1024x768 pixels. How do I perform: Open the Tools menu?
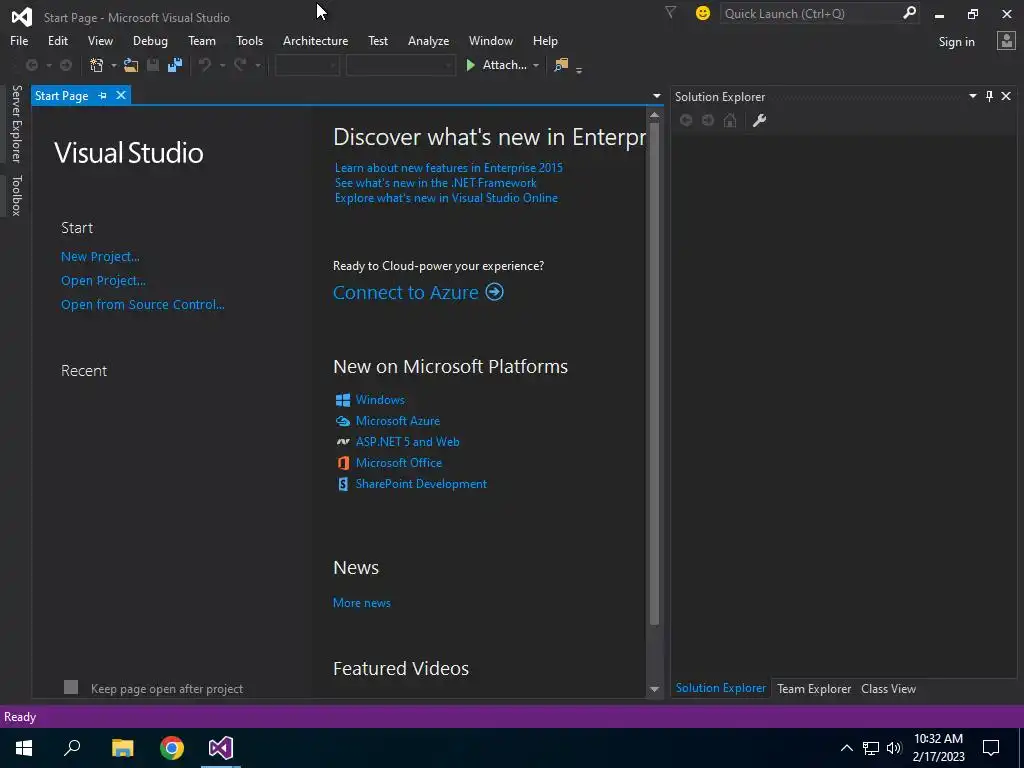pyautogui.click(x=249, y=40)
